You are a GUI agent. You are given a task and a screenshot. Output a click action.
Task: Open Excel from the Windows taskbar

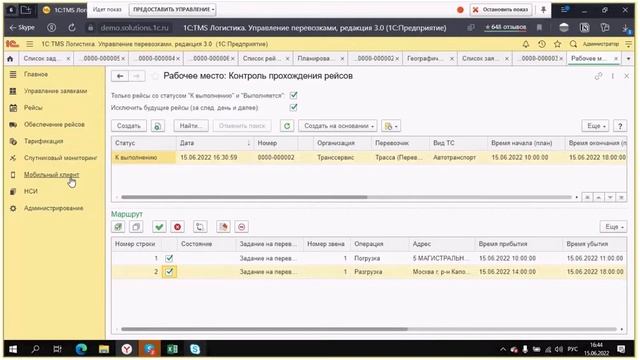172,349
